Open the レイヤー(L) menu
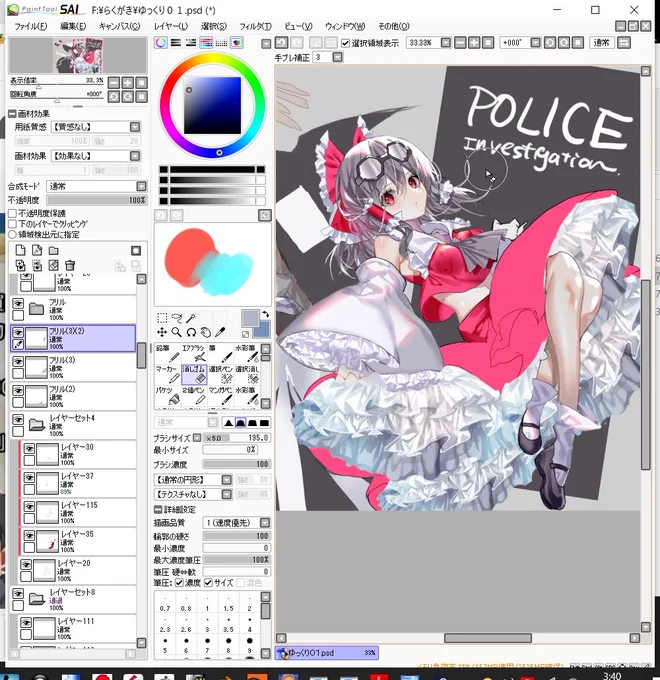 (x=171, y=26)
